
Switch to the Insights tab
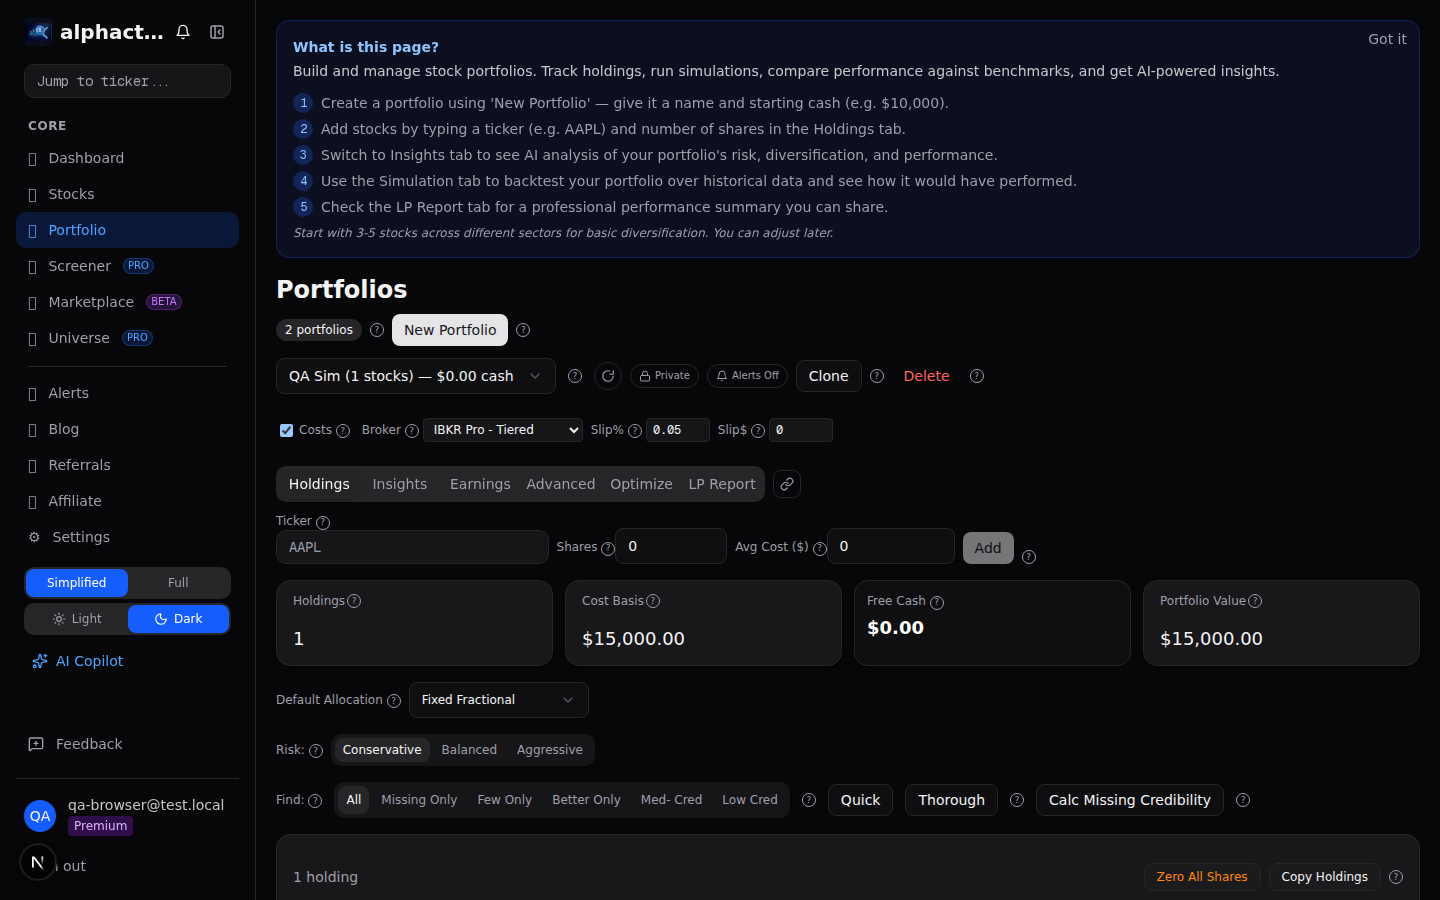tap(399, 484)
